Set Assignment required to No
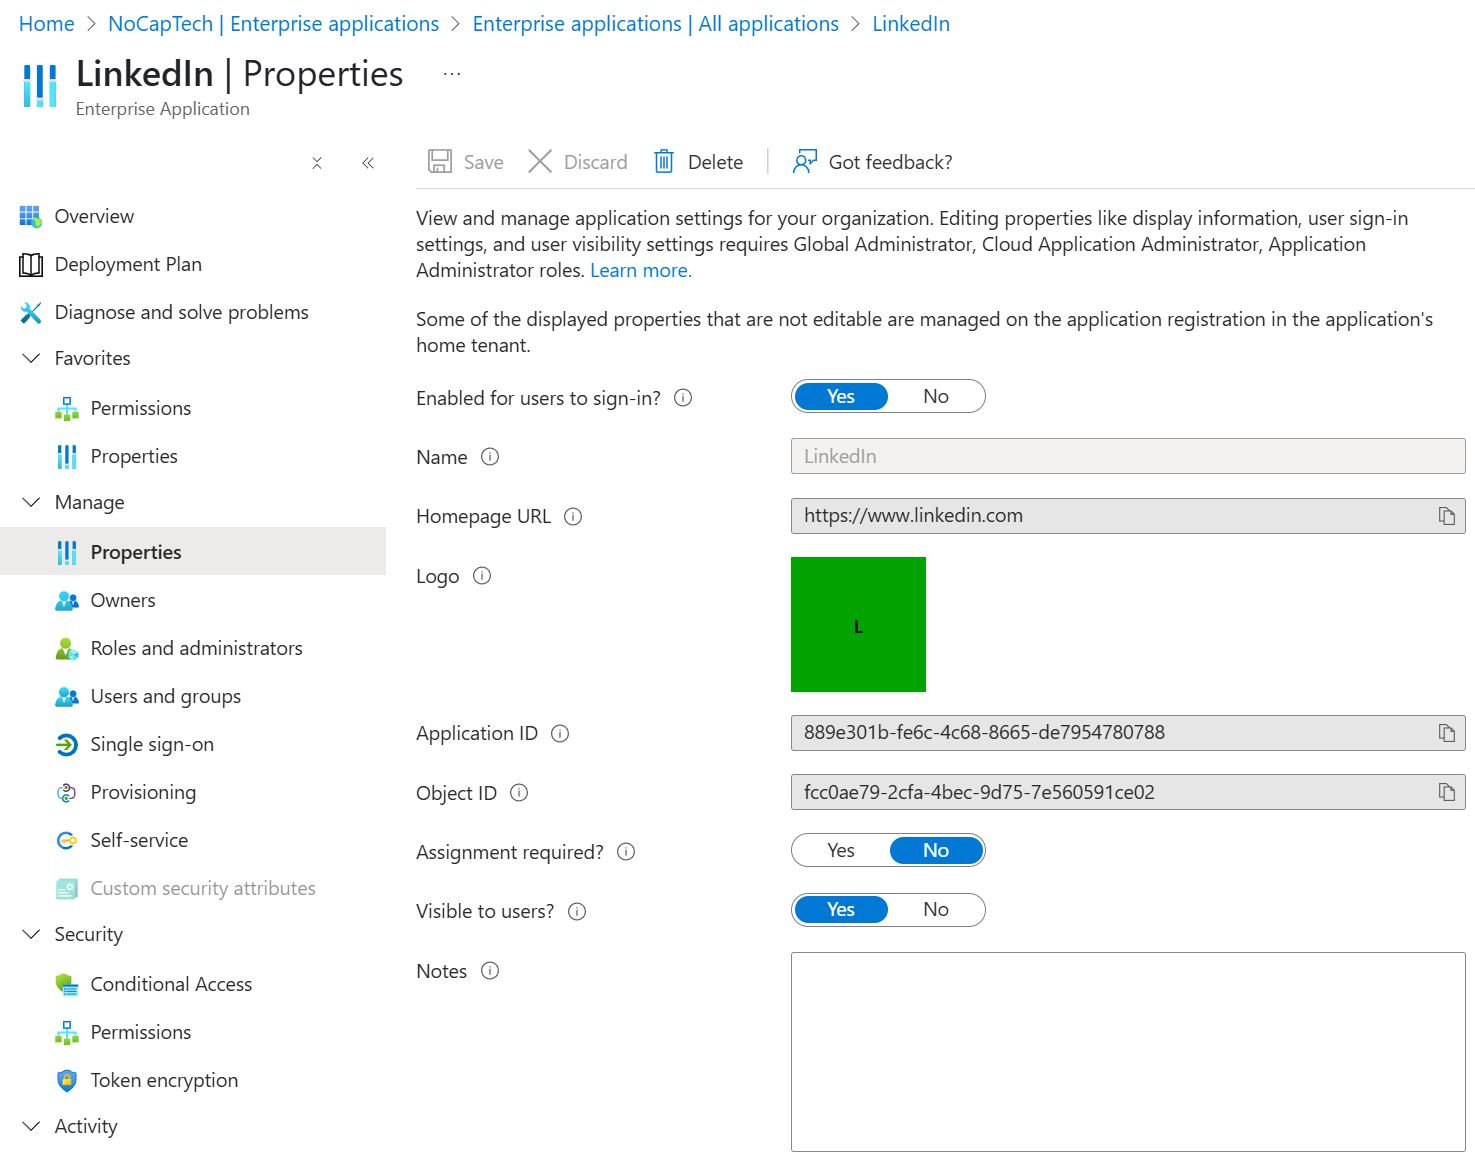Image resolution: width=1475 pixels, height=1157 pixels. click(936, 851)
